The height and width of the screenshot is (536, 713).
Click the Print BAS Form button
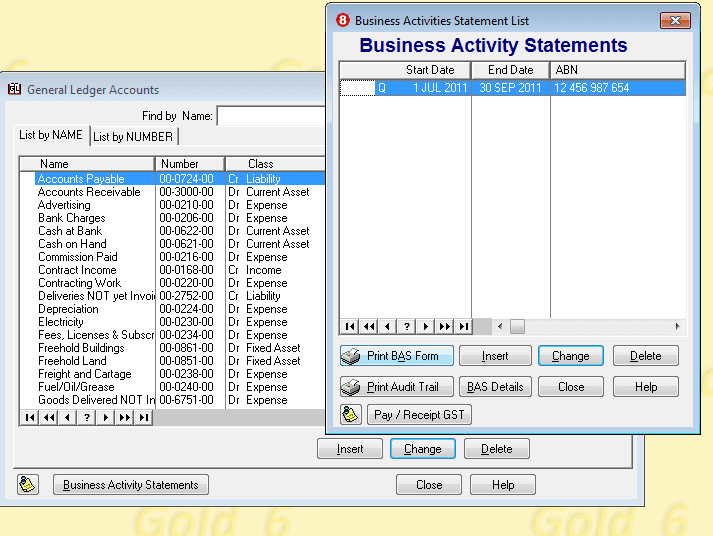coord(397,356)
